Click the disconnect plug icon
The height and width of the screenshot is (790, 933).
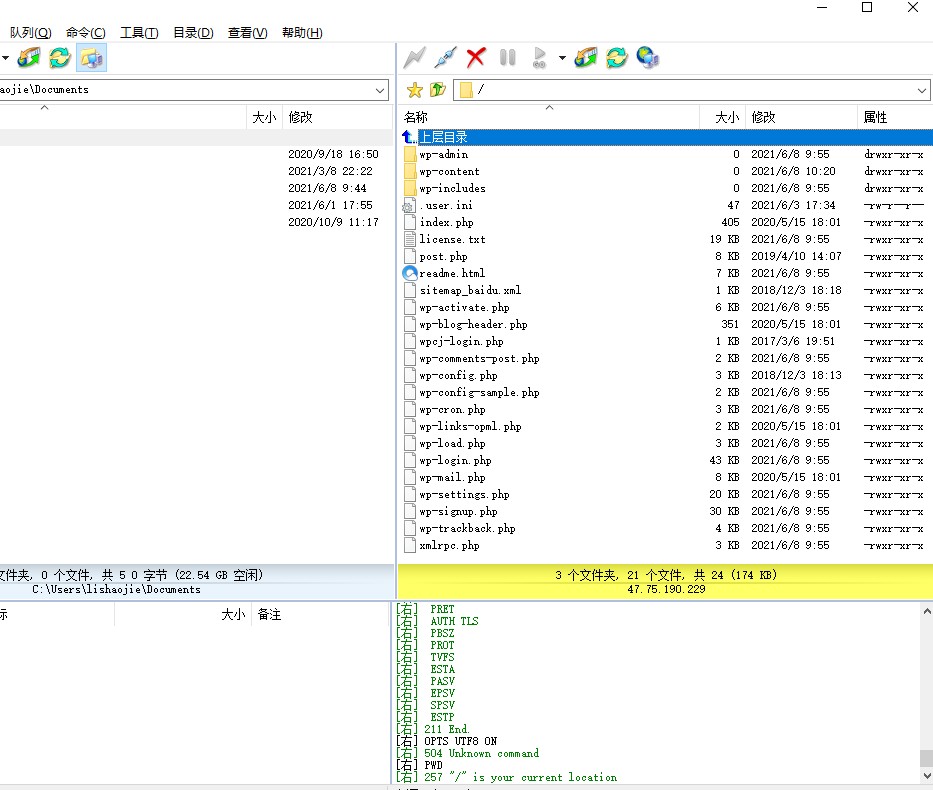click(445, 58)
